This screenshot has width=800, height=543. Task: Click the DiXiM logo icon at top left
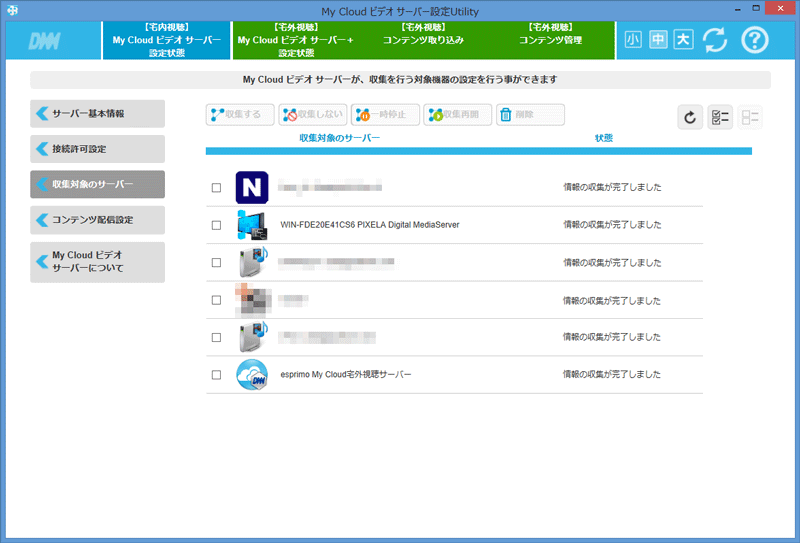[46, 41]
